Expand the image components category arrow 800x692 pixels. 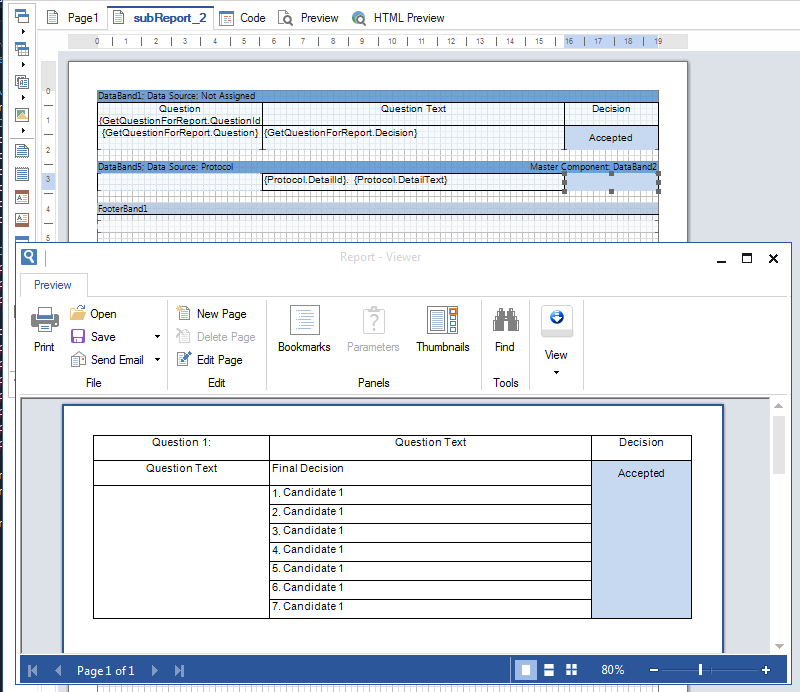(x=23, y=131)
